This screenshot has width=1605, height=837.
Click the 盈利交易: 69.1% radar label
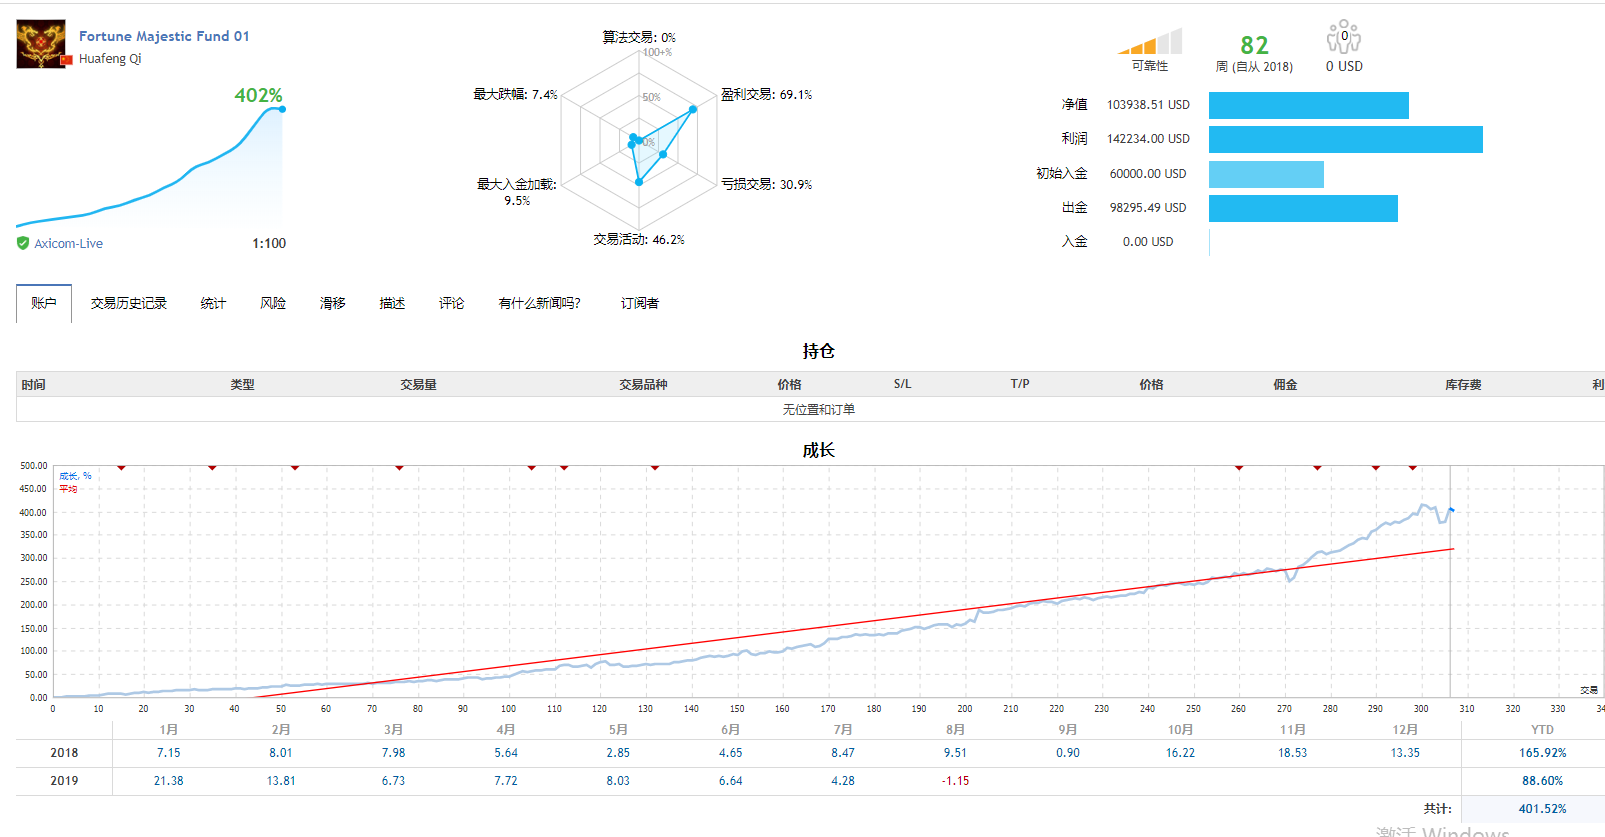tap(767, 94)
